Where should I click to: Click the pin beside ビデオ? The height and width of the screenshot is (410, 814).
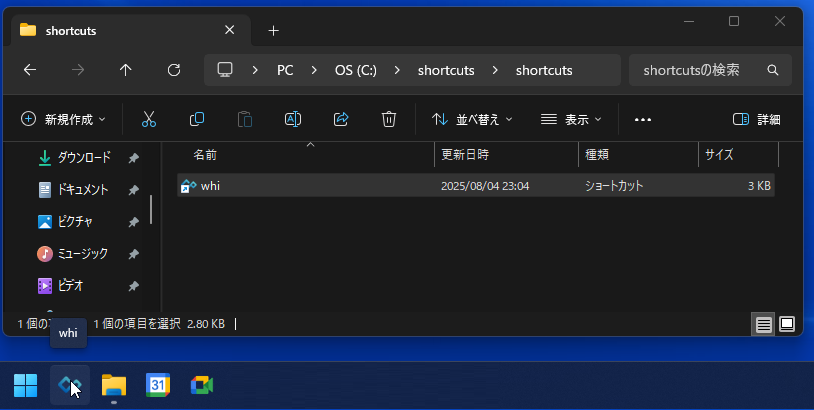pyautogui.click(x=133, y=286)
